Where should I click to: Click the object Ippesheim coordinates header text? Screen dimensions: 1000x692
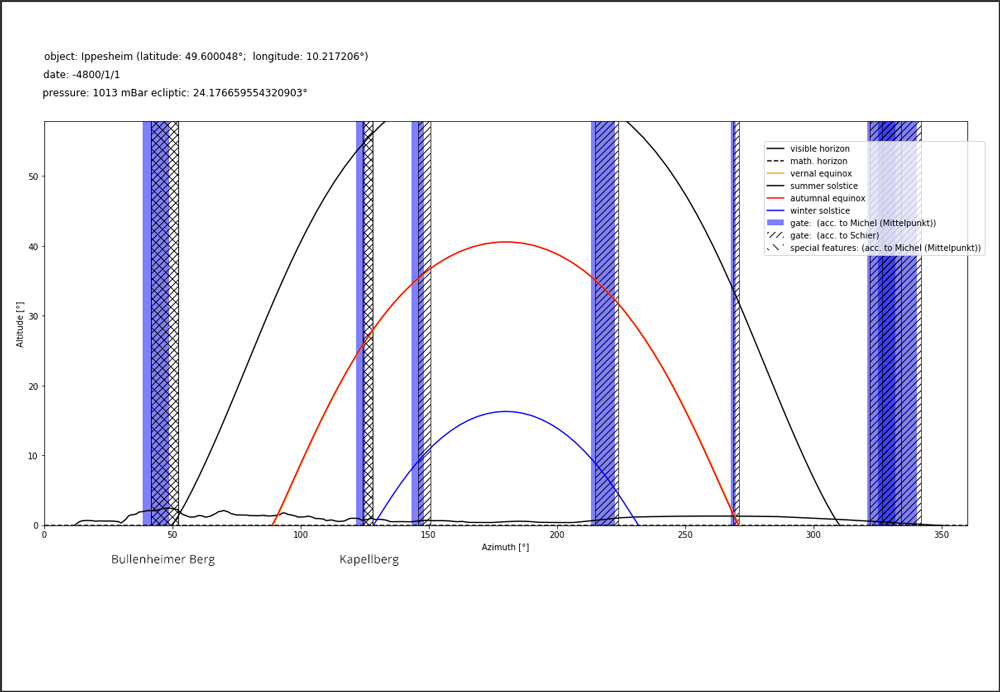pos(205,57)
